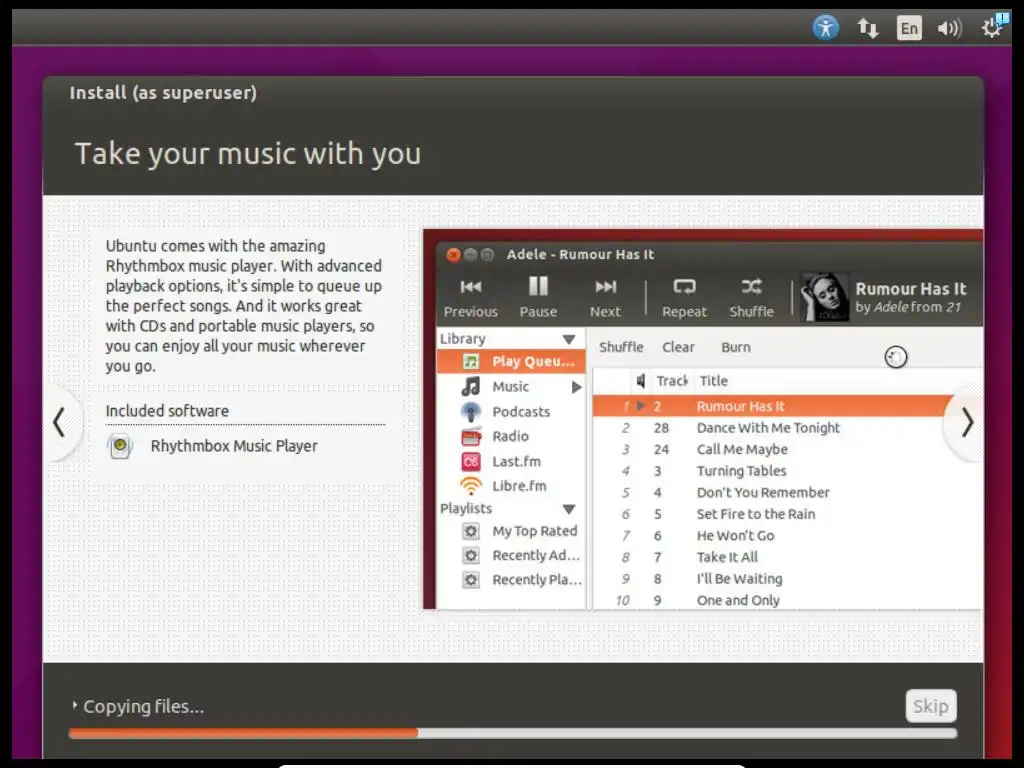The image size is (1024, 768).
Task: Click the Rhythmbox Music Player icon
Action: click(x=120, y=446)
